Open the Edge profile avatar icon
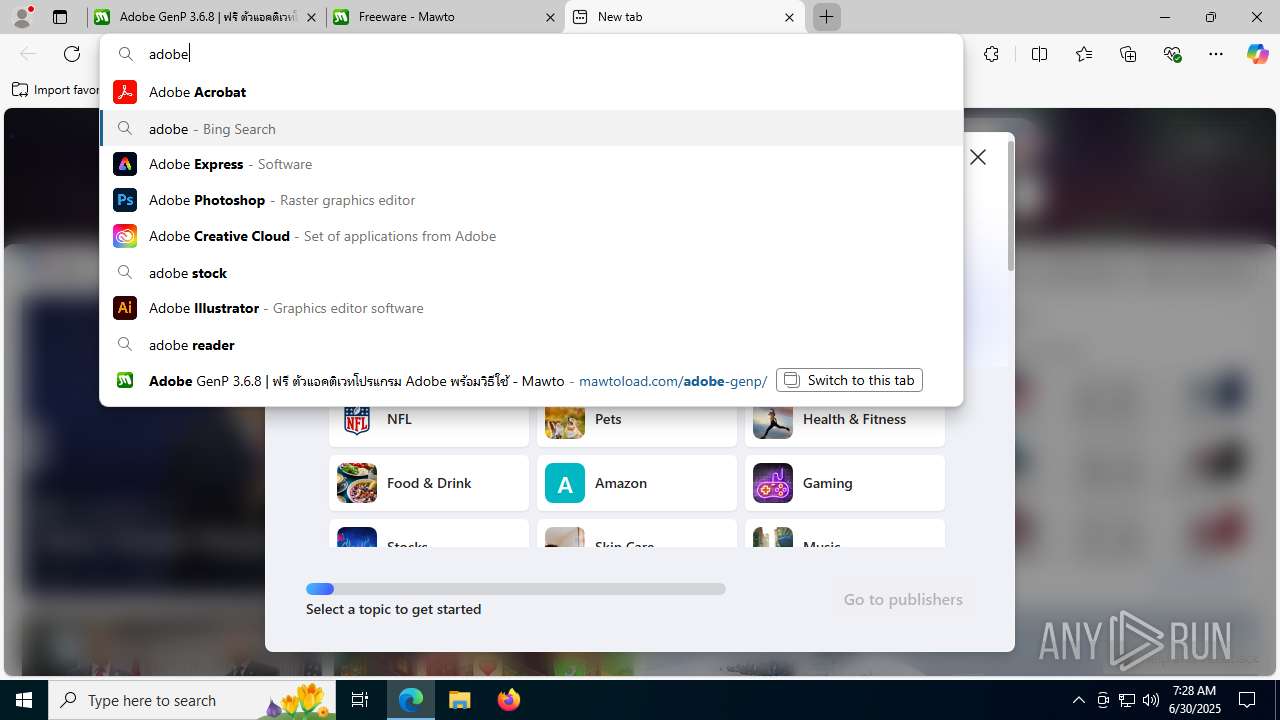 point(22,17)
